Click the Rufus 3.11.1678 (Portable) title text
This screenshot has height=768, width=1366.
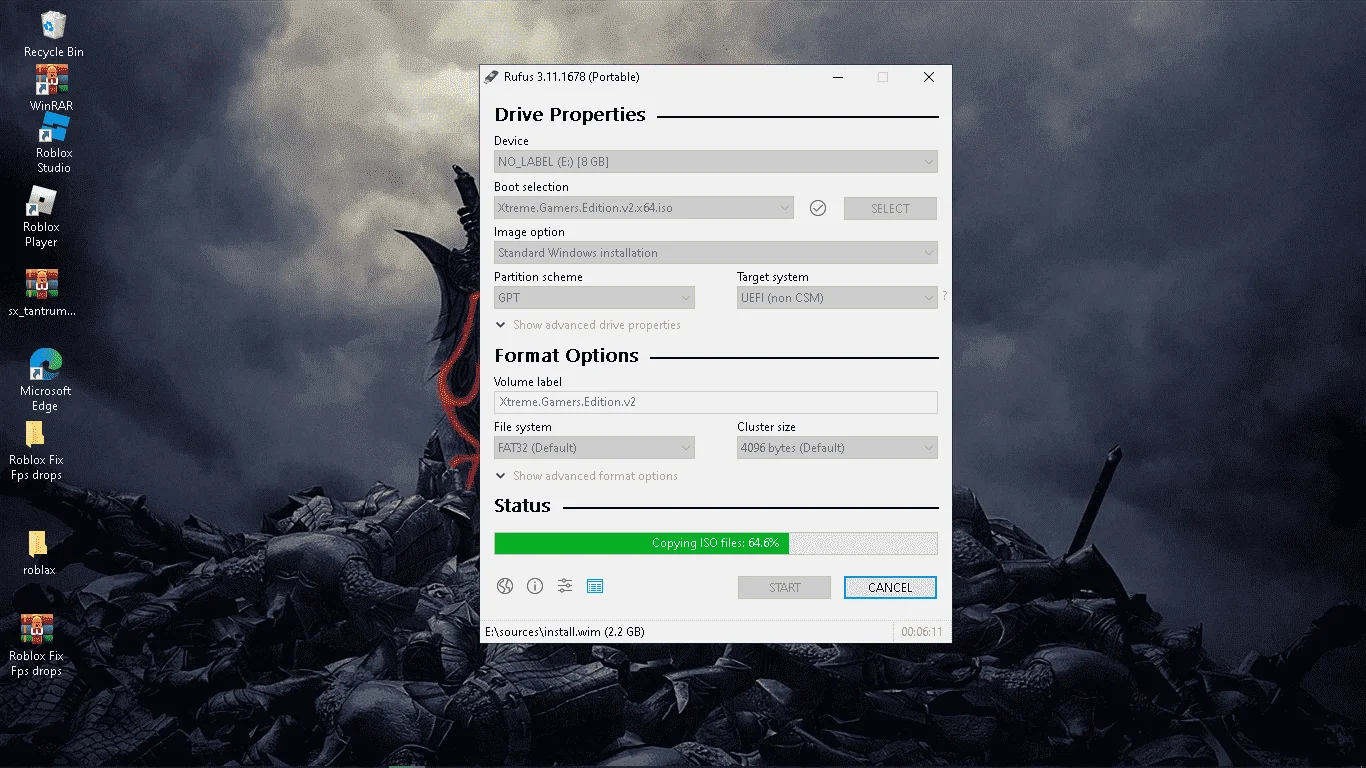(x=572, y=77)
